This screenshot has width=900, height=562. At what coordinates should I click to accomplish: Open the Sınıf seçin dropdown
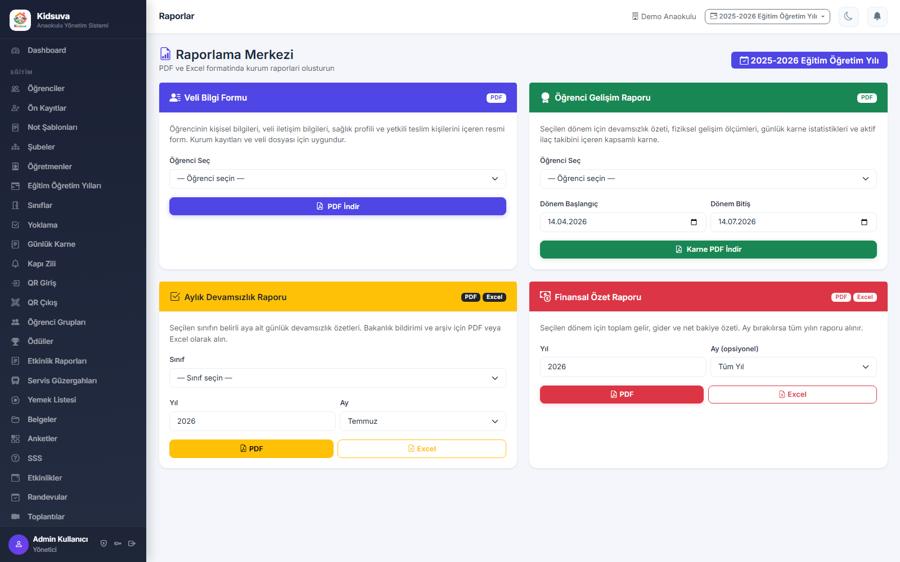pyautogui.click(x=338, y=378)
